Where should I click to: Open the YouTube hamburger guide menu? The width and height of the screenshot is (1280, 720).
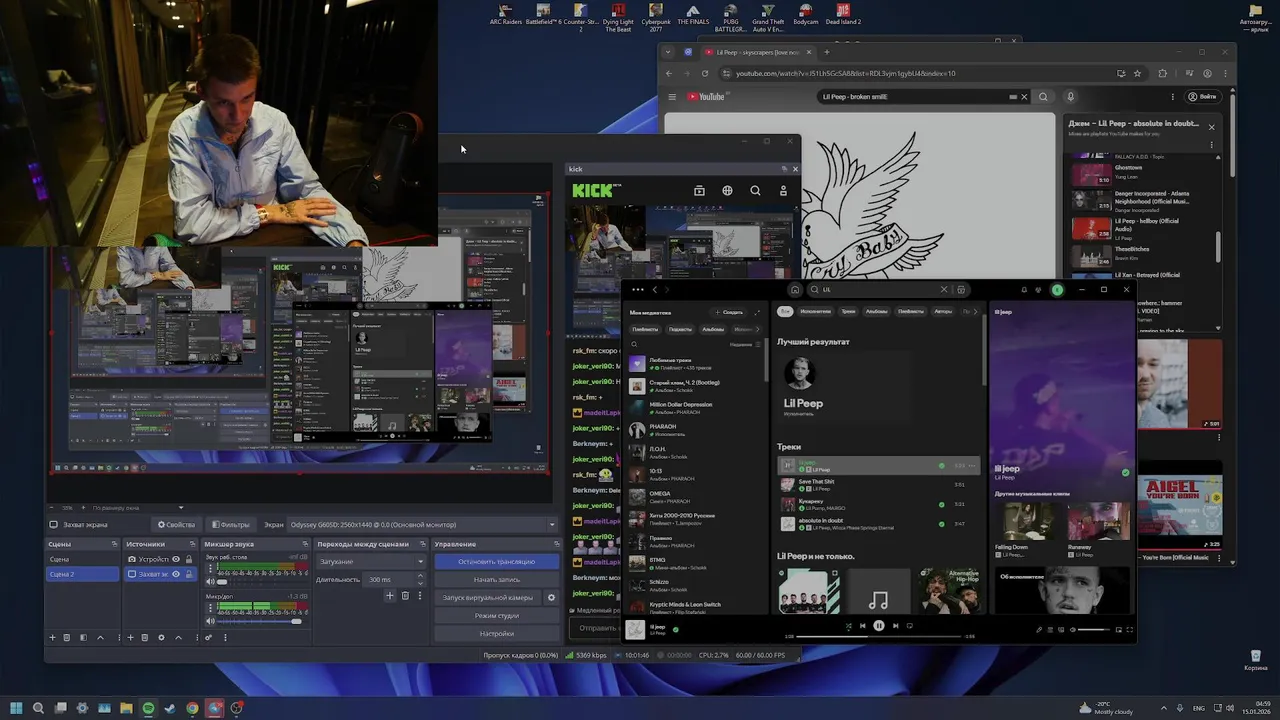click(673, 97)
